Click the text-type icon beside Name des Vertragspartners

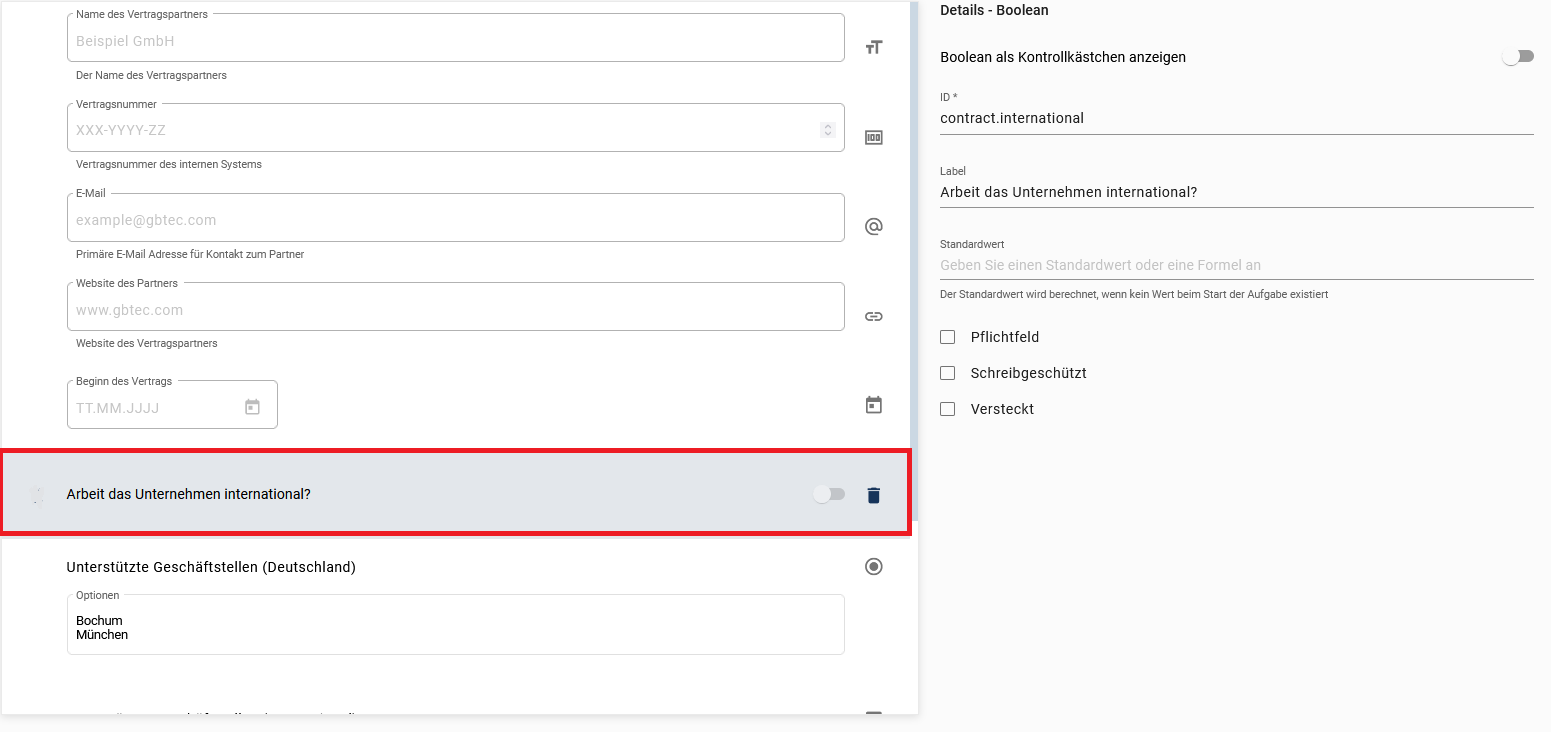(873, 47)
